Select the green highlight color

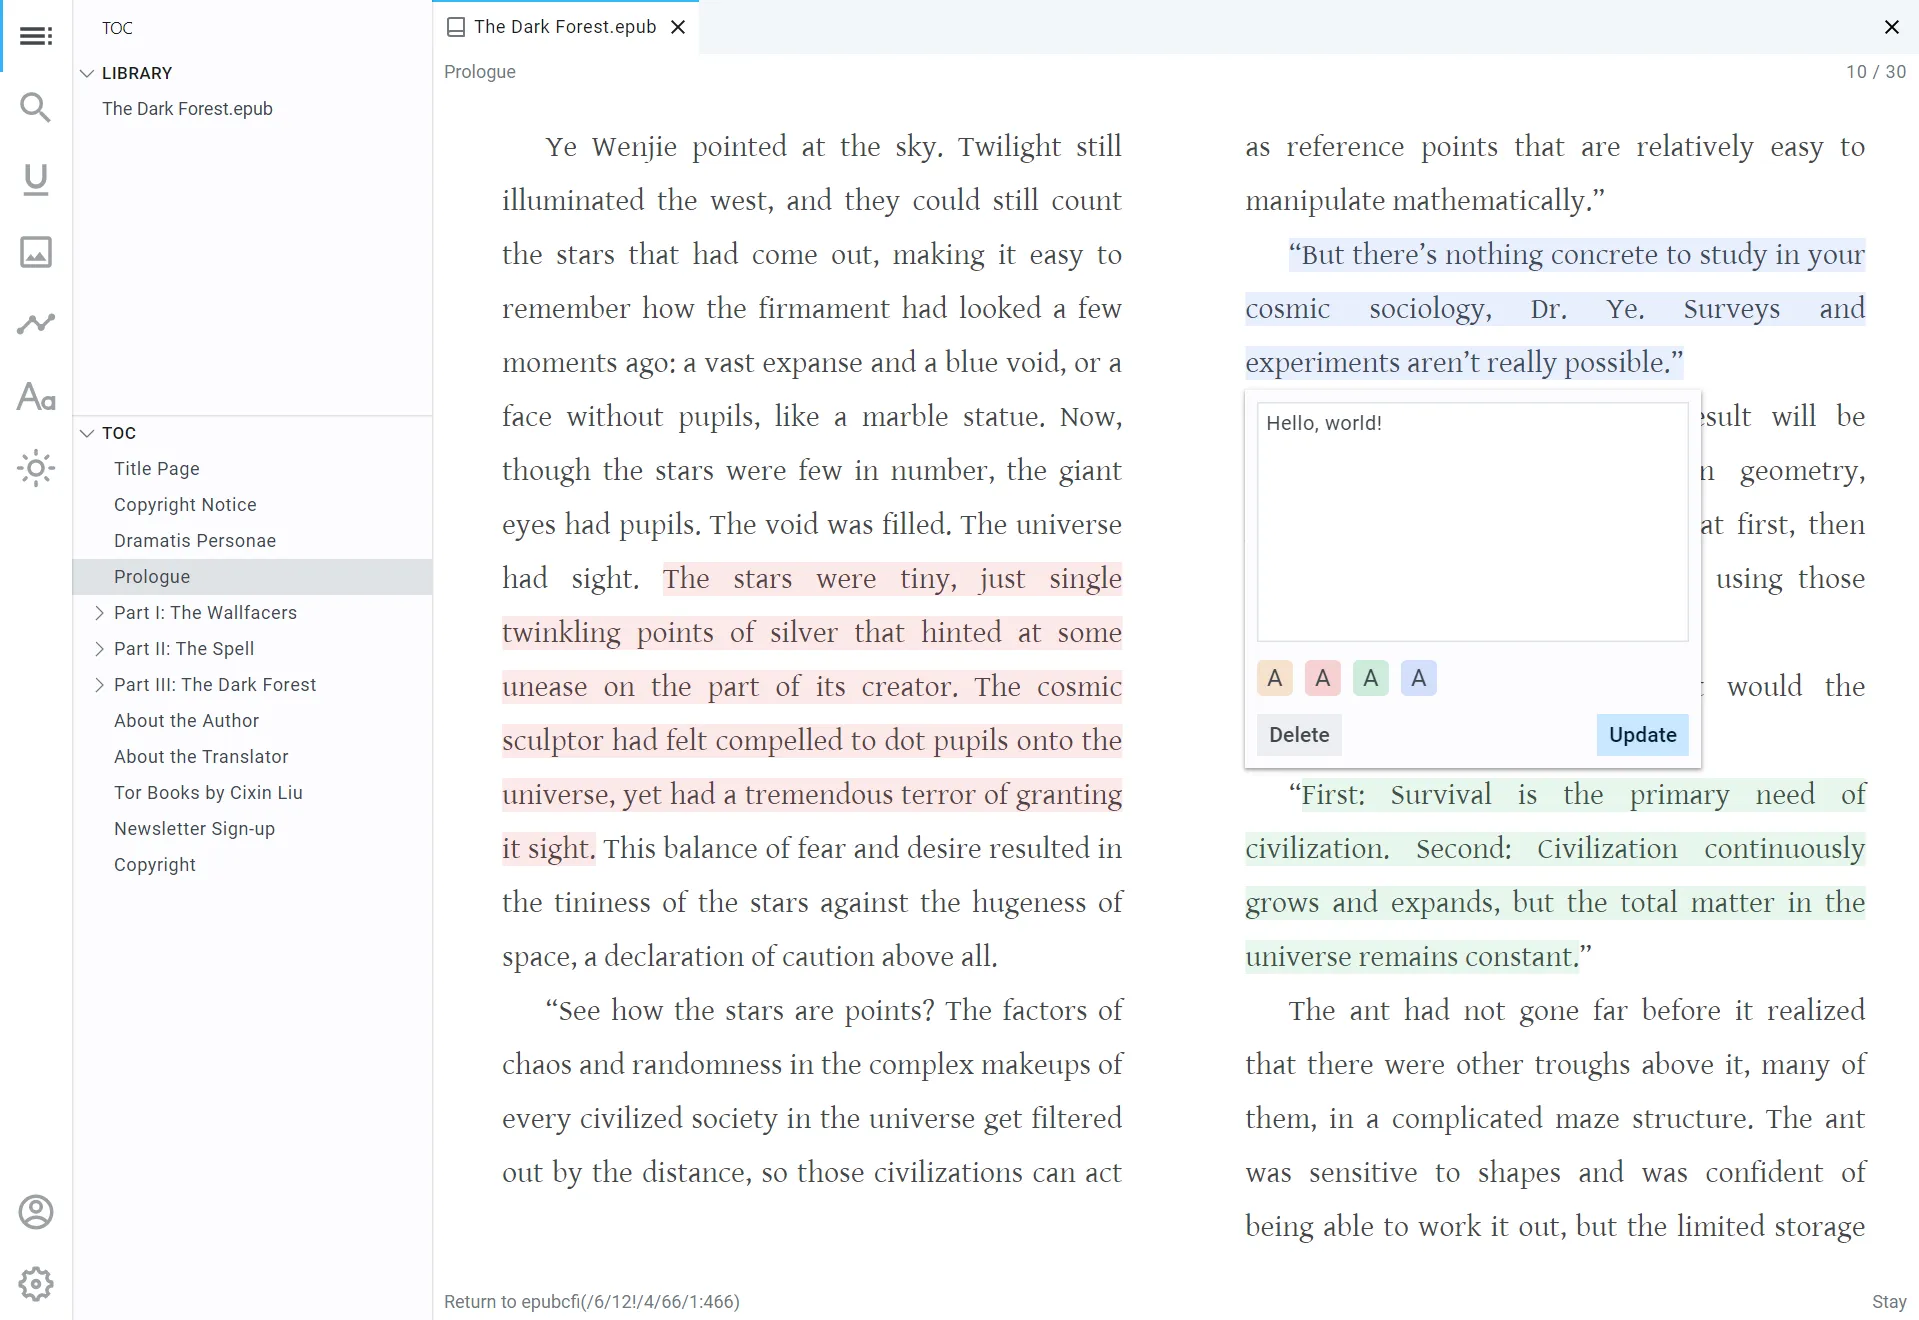tap(1370, 677)
